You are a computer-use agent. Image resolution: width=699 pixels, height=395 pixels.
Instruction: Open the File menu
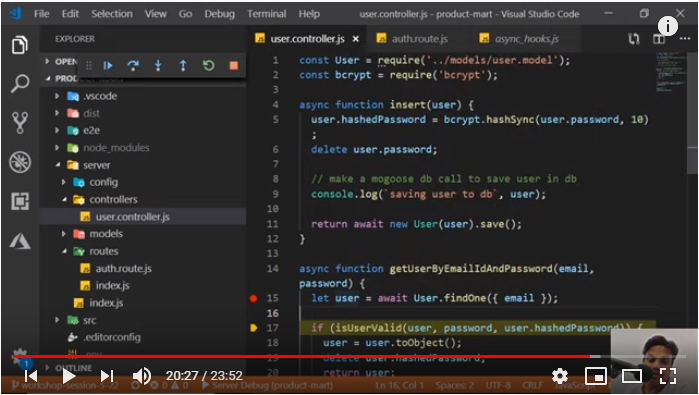coord(41,14)
